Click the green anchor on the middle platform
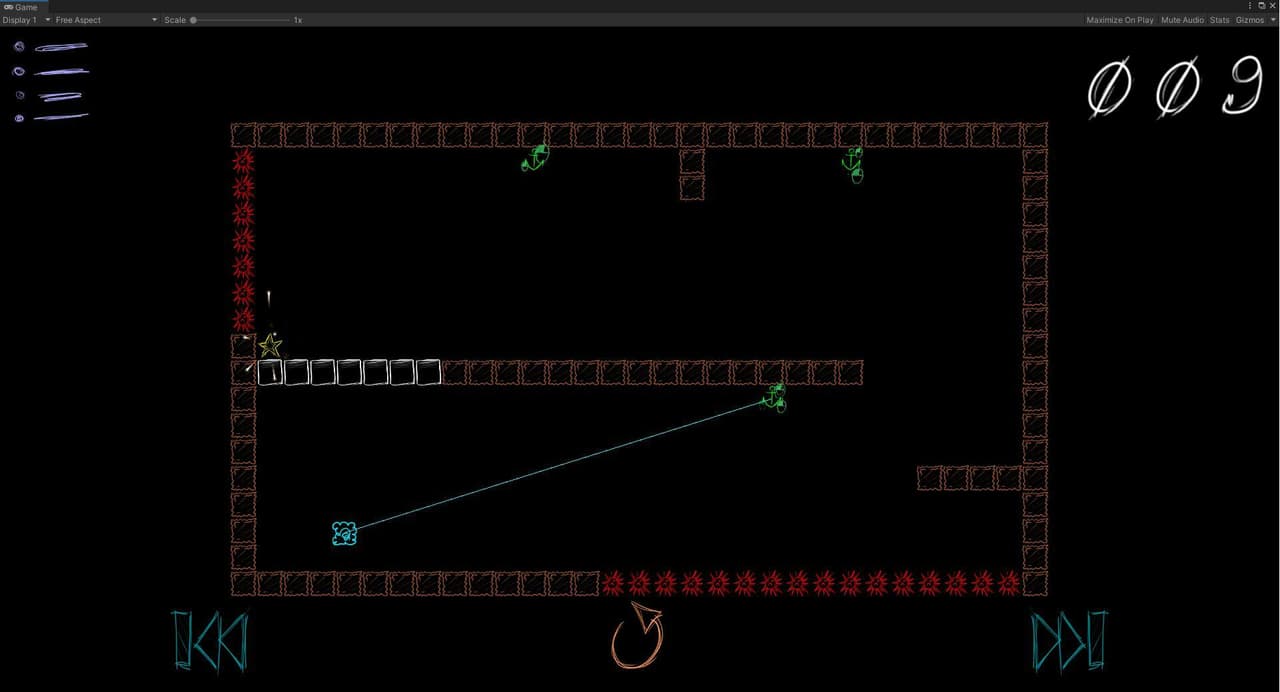Screen dimensions: 1280x692 pyautogui.click(x=775, y=397)
